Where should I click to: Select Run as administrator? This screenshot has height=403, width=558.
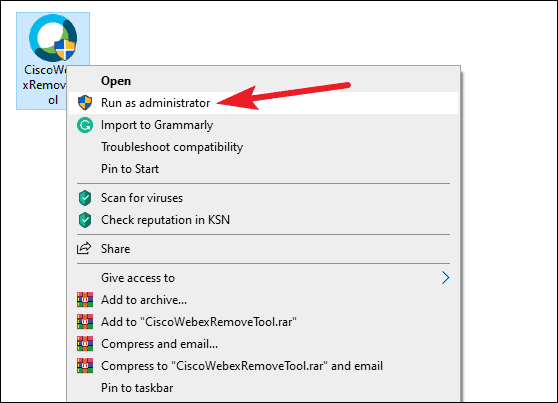[x=263, y=103]
